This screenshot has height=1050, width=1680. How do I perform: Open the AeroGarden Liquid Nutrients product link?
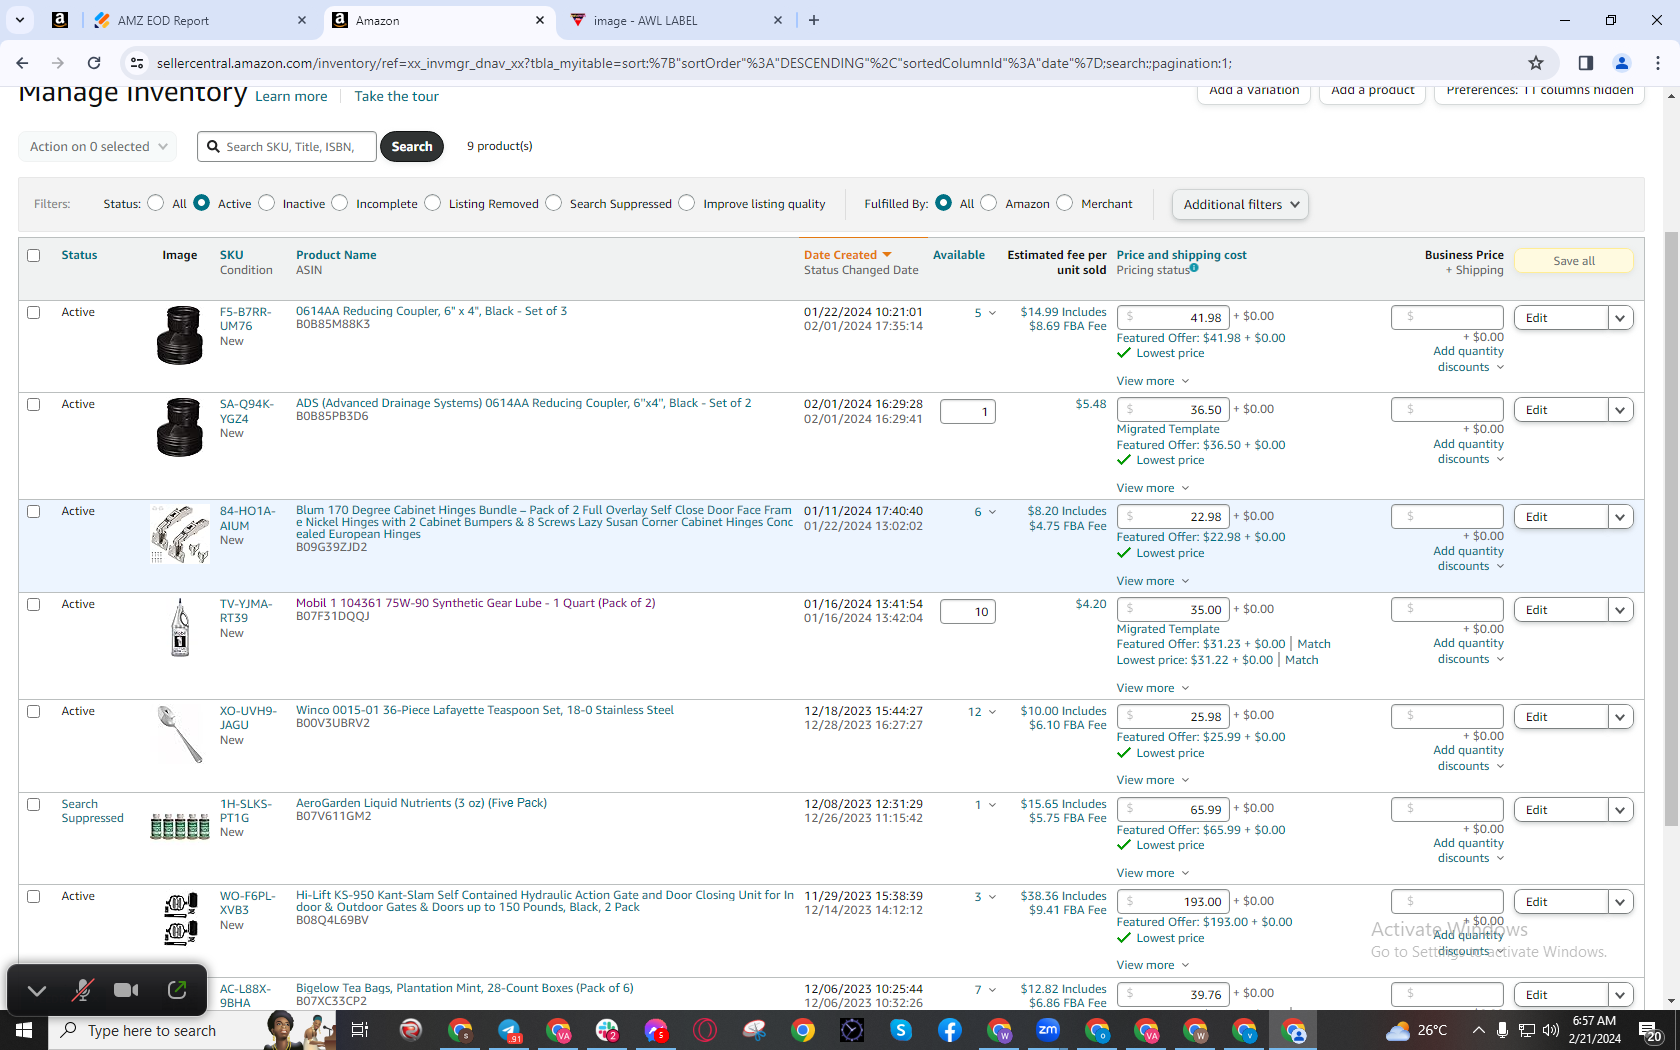pos(421,803)
